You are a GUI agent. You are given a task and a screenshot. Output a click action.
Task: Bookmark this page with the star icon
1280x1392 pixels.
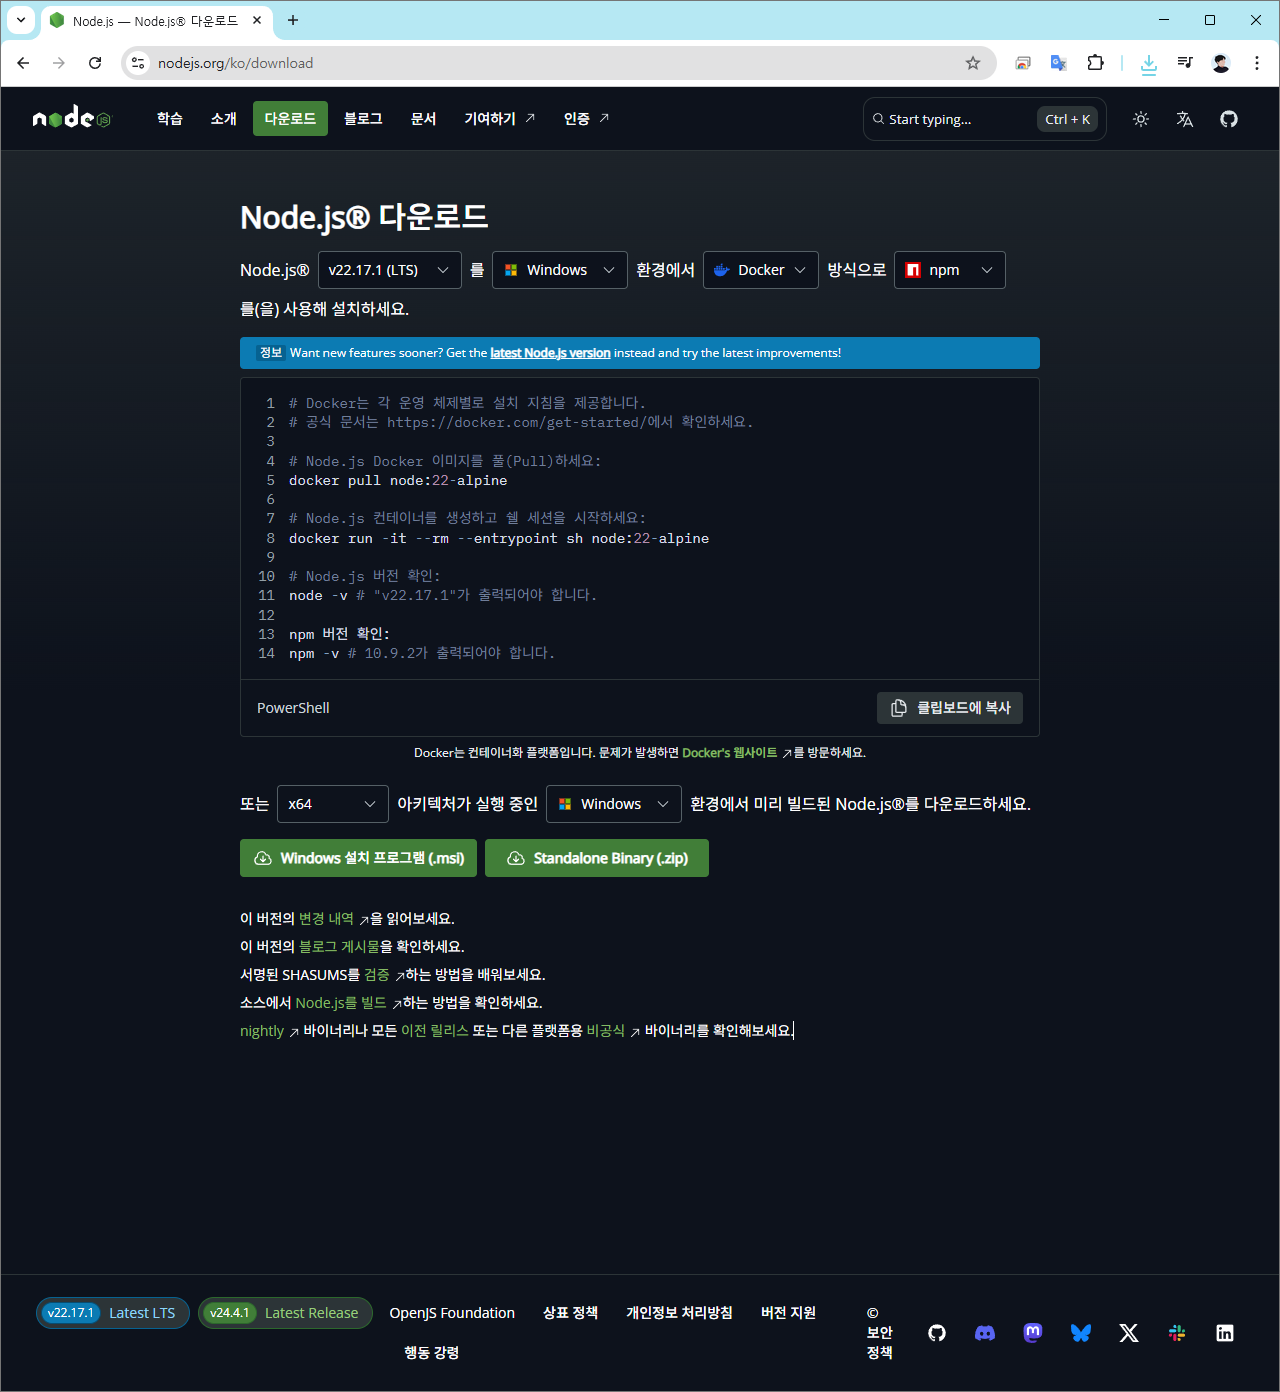click(973, 63)
